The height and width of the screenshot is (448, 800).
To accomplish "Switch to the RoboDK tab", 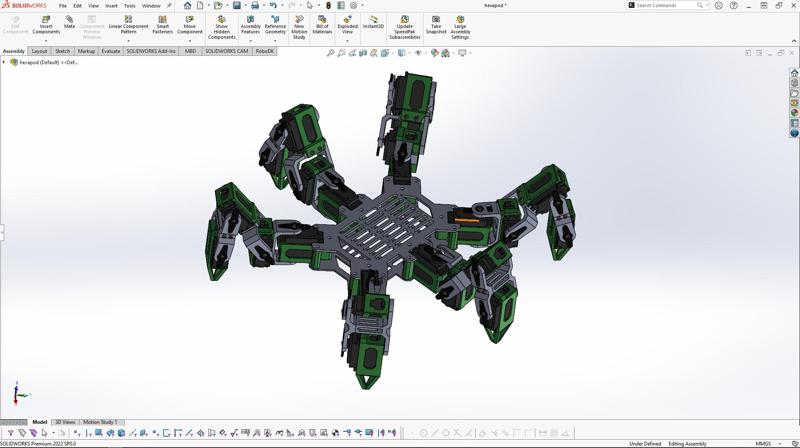I will (265, 51).
